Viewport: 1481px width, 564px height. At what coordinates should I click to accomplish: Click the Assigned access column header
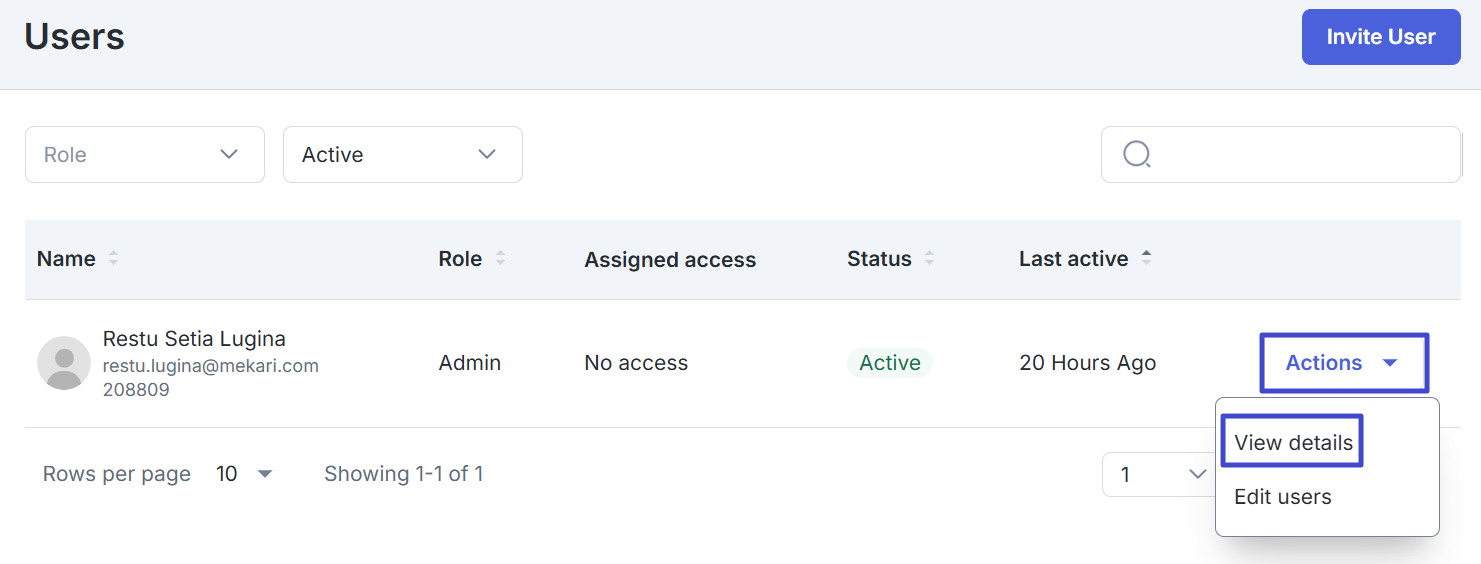tap(670, 260)
